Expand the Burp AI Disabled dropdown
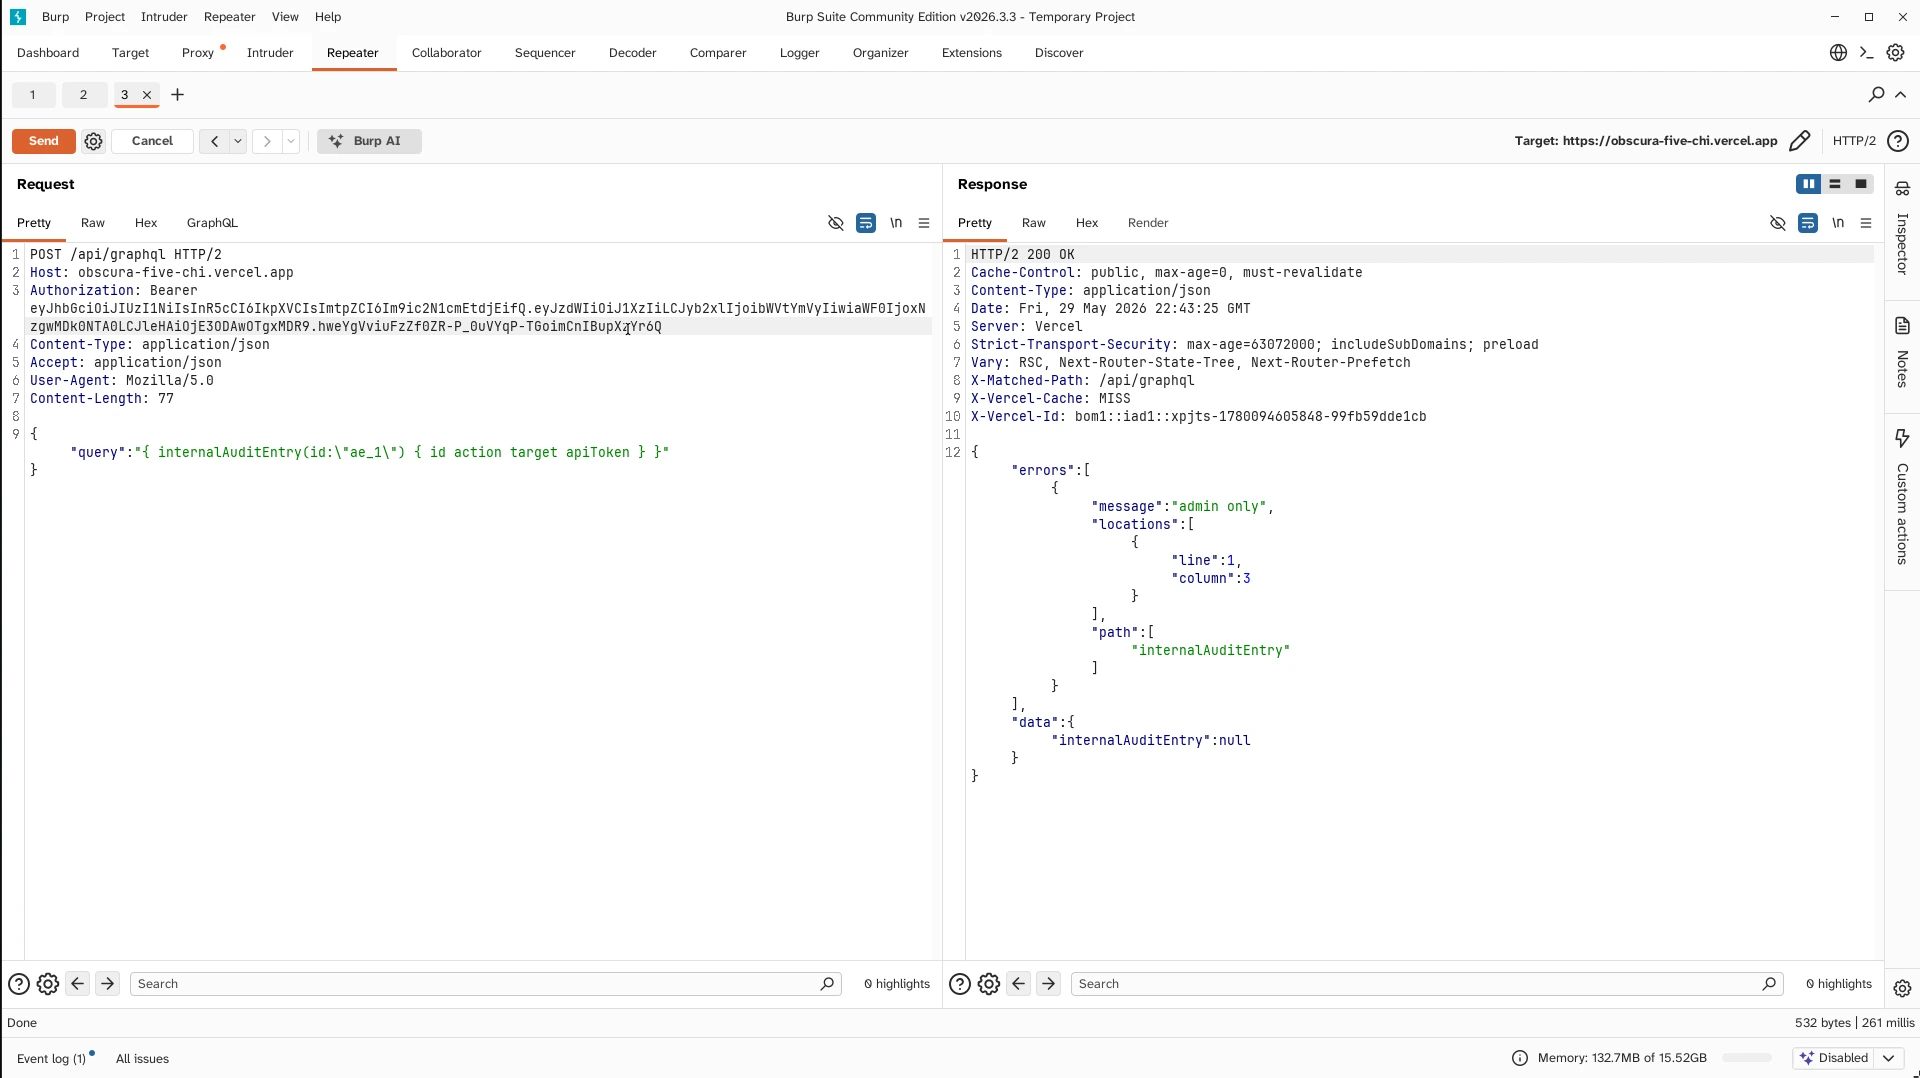Image resolution: width=1920 pixels, height=1078 pixels. tap(1889, 1058)
